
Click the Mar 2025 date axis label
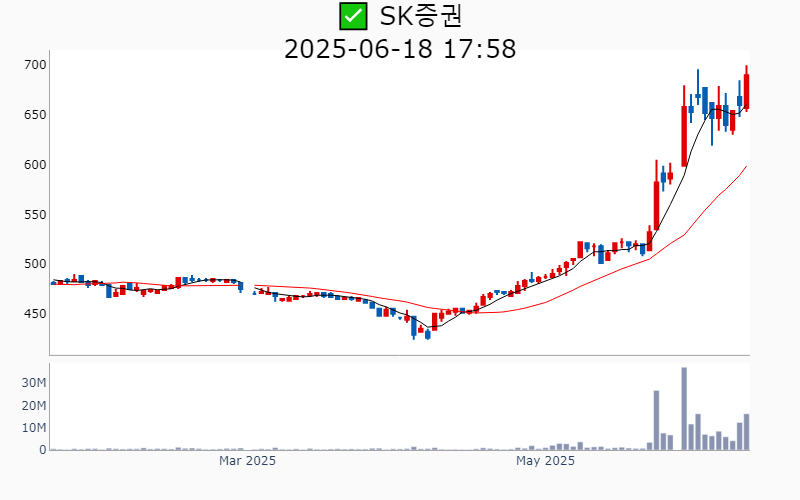click(247, 461)
